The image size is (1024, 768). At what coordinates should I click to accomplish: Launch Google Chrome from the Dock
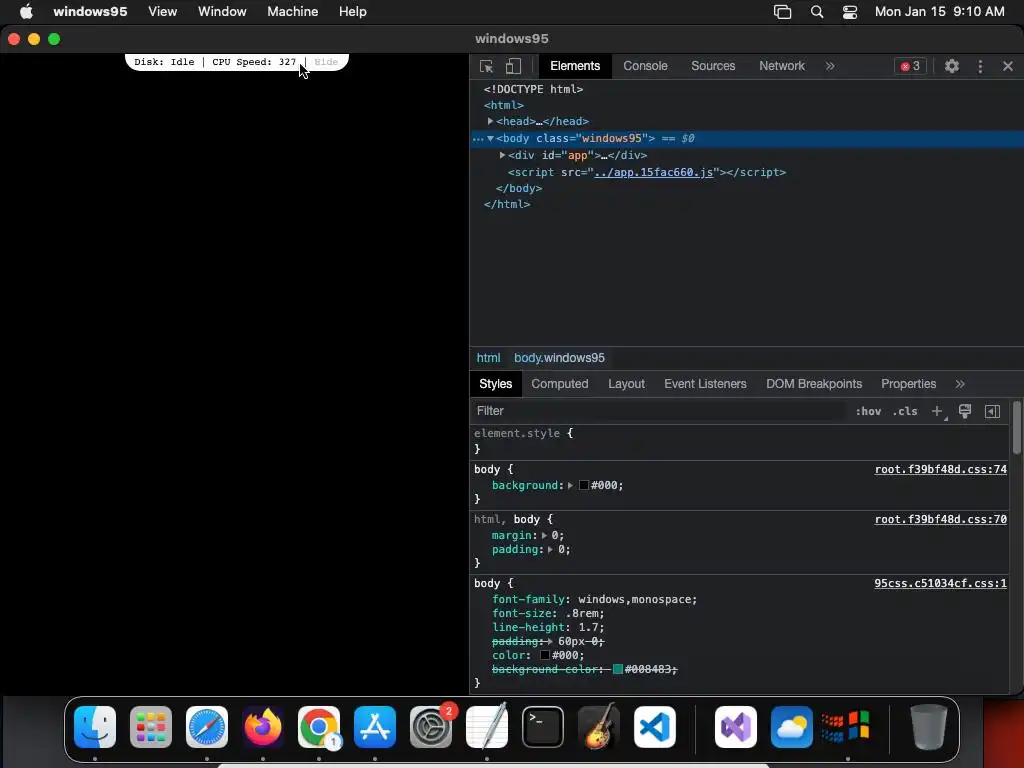click(319, 727)
